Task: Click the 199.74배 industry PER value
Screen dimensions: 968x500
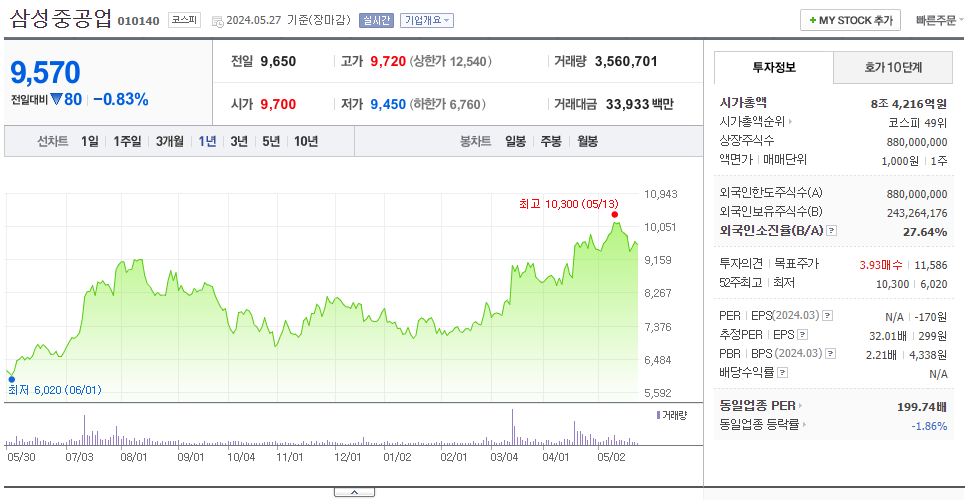Action: (x=922, y=407)
